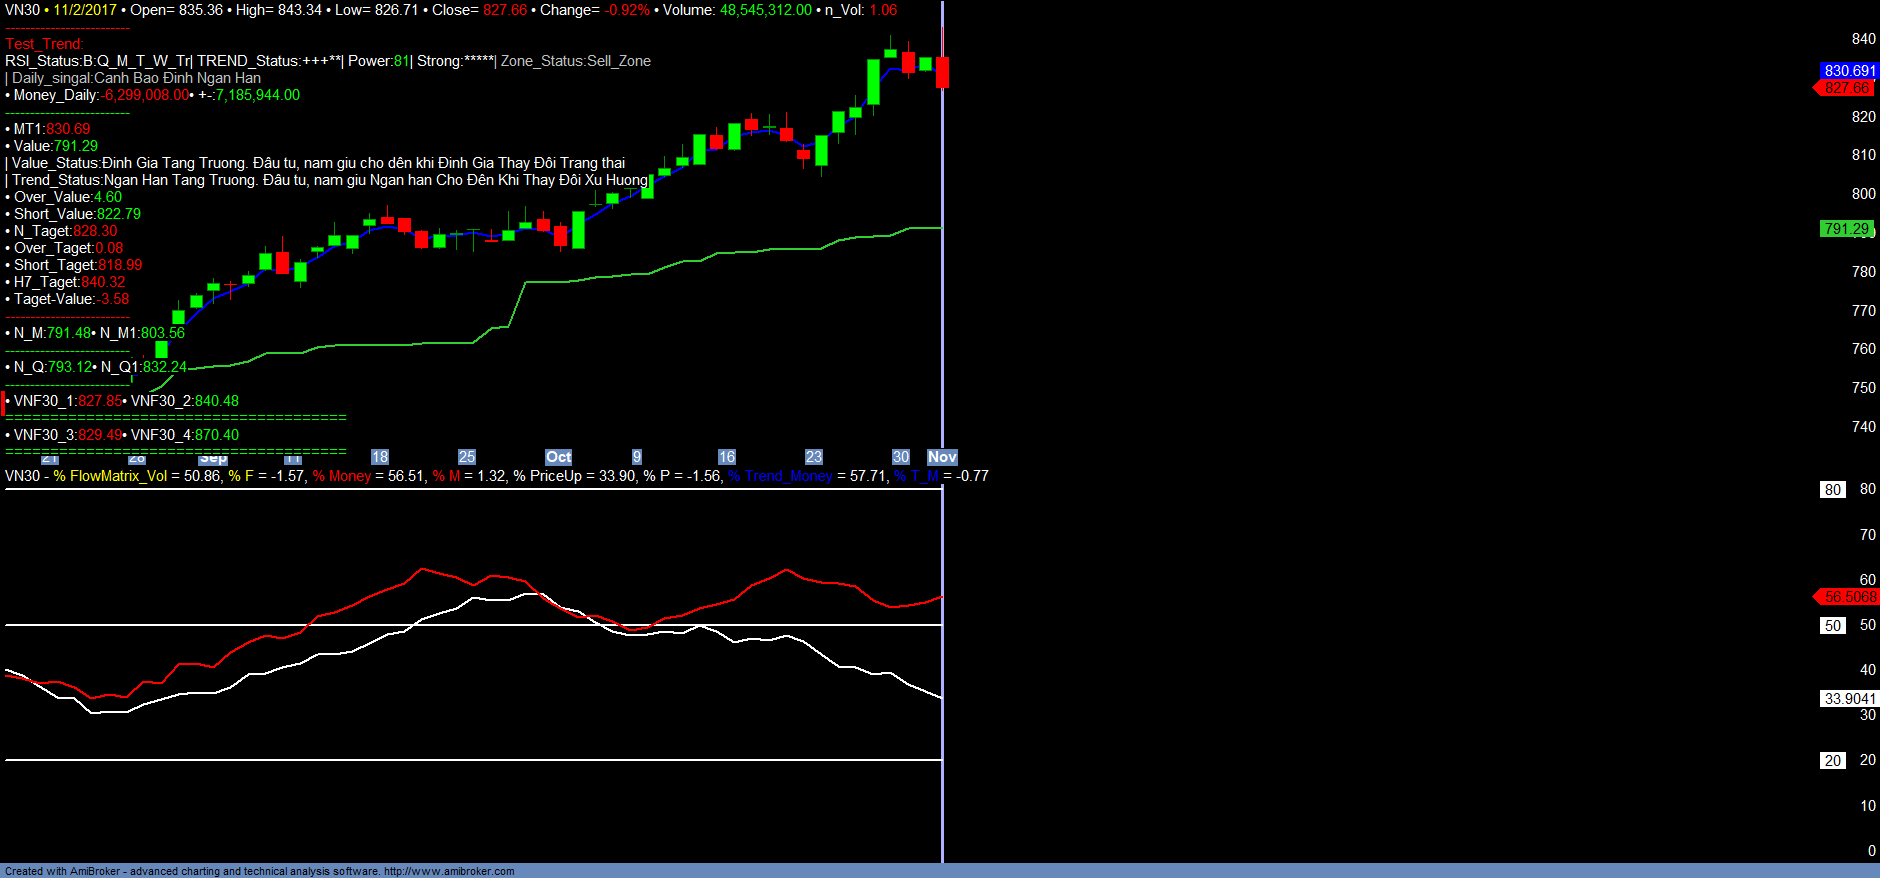The image size is (1880, 878).
Task: Click the "18" date marker on the time axis
Action: tap(380, 457)
